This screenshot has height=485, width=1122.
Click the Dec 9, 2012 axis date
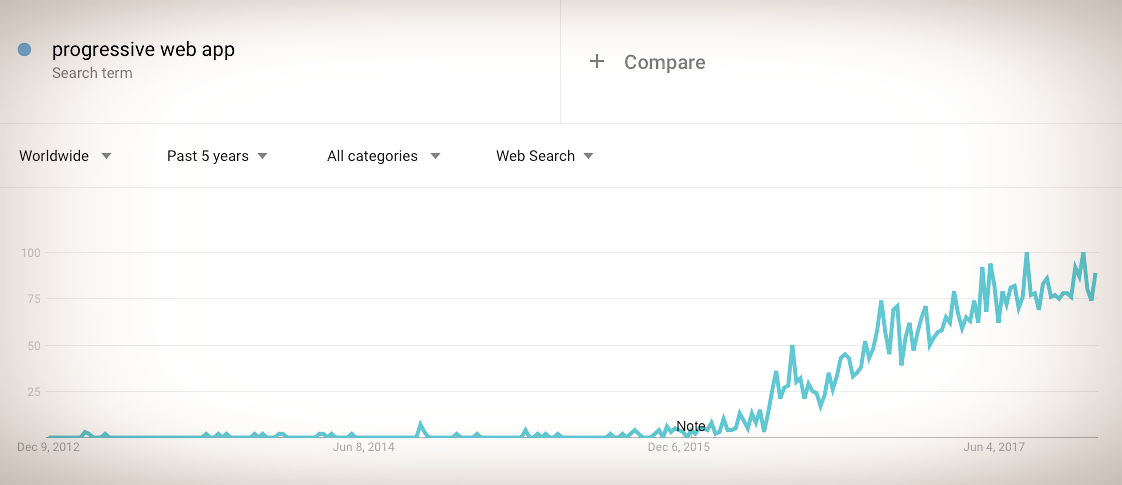point(48,448)
